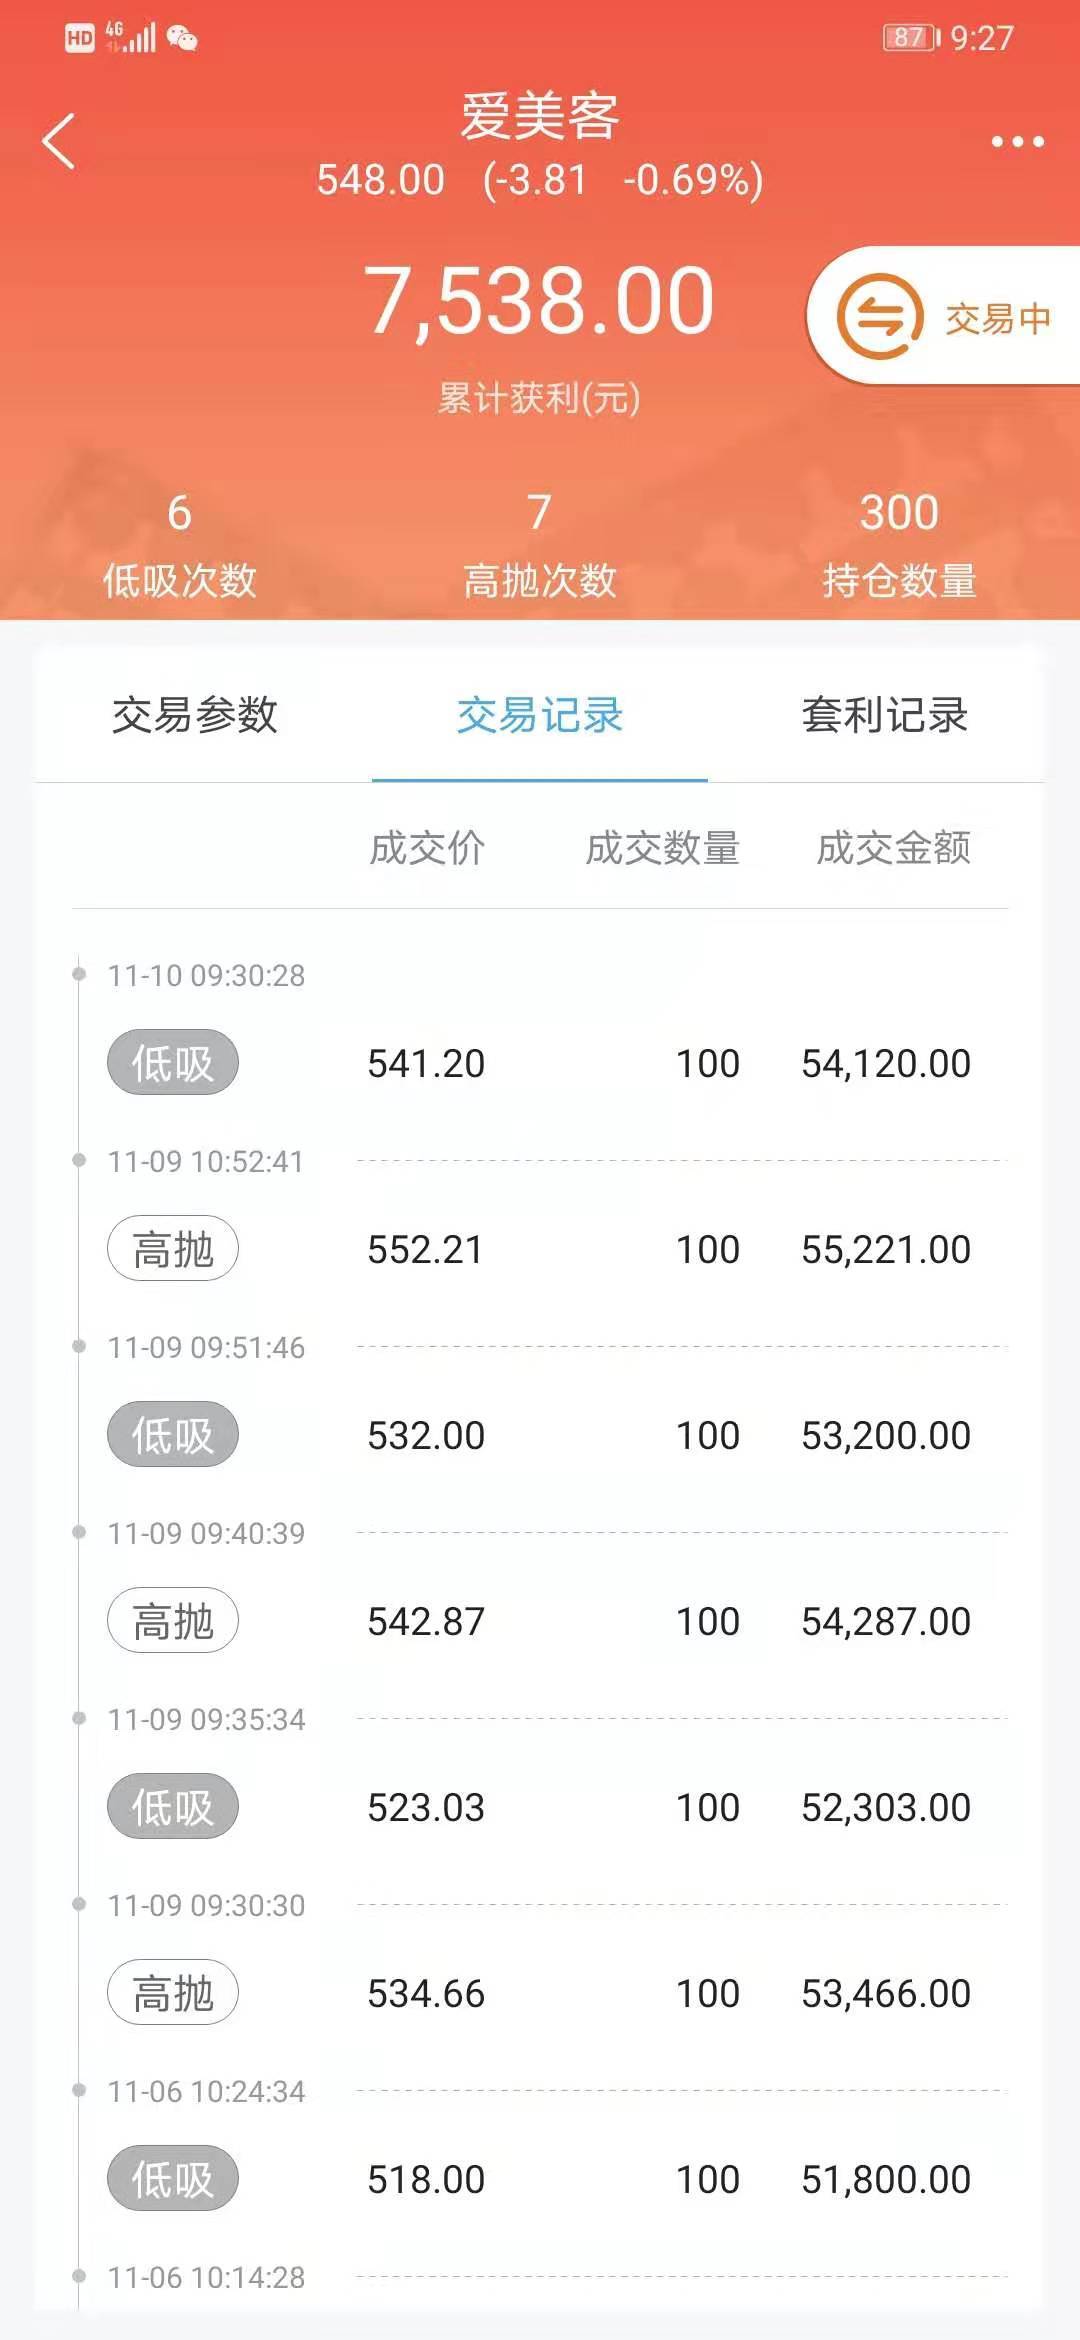Tap the 低吸 tag at 541.20

(x=173, y=1062)
